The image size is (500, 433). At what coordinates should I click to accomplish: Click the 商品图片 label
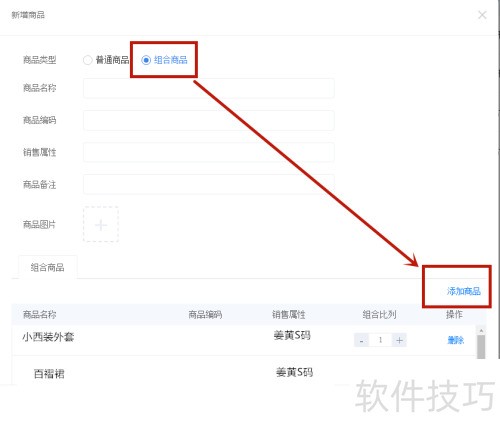click(39, 225)
